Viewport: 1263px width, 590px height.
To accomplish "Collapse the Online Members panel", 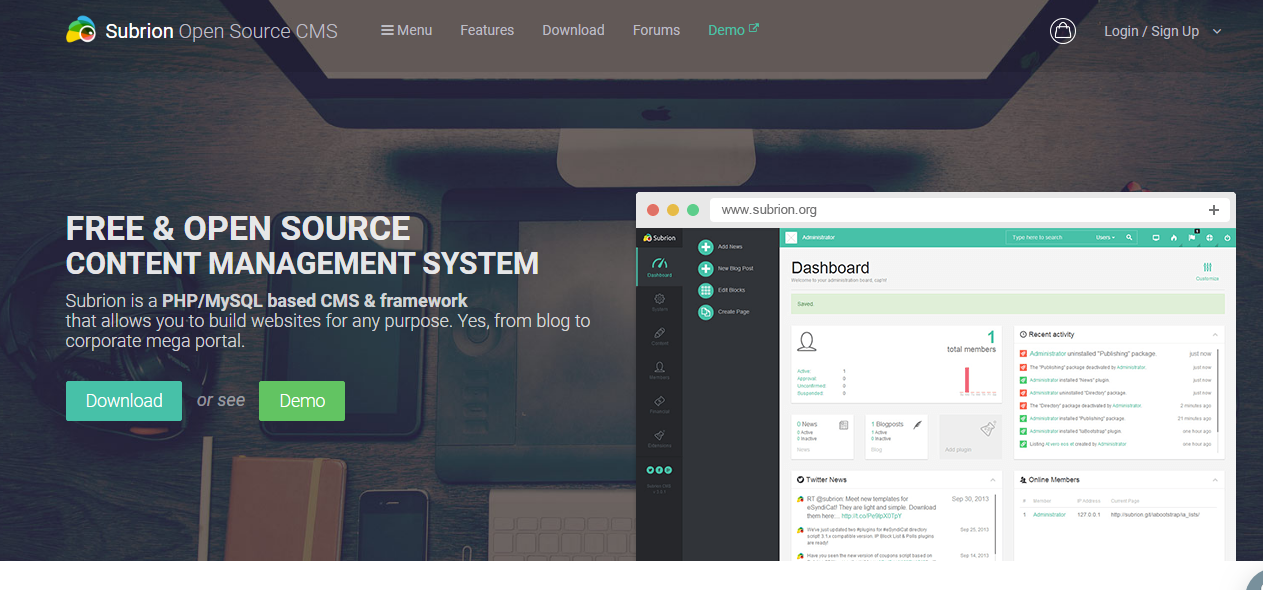I will [x=1216, y=480].
